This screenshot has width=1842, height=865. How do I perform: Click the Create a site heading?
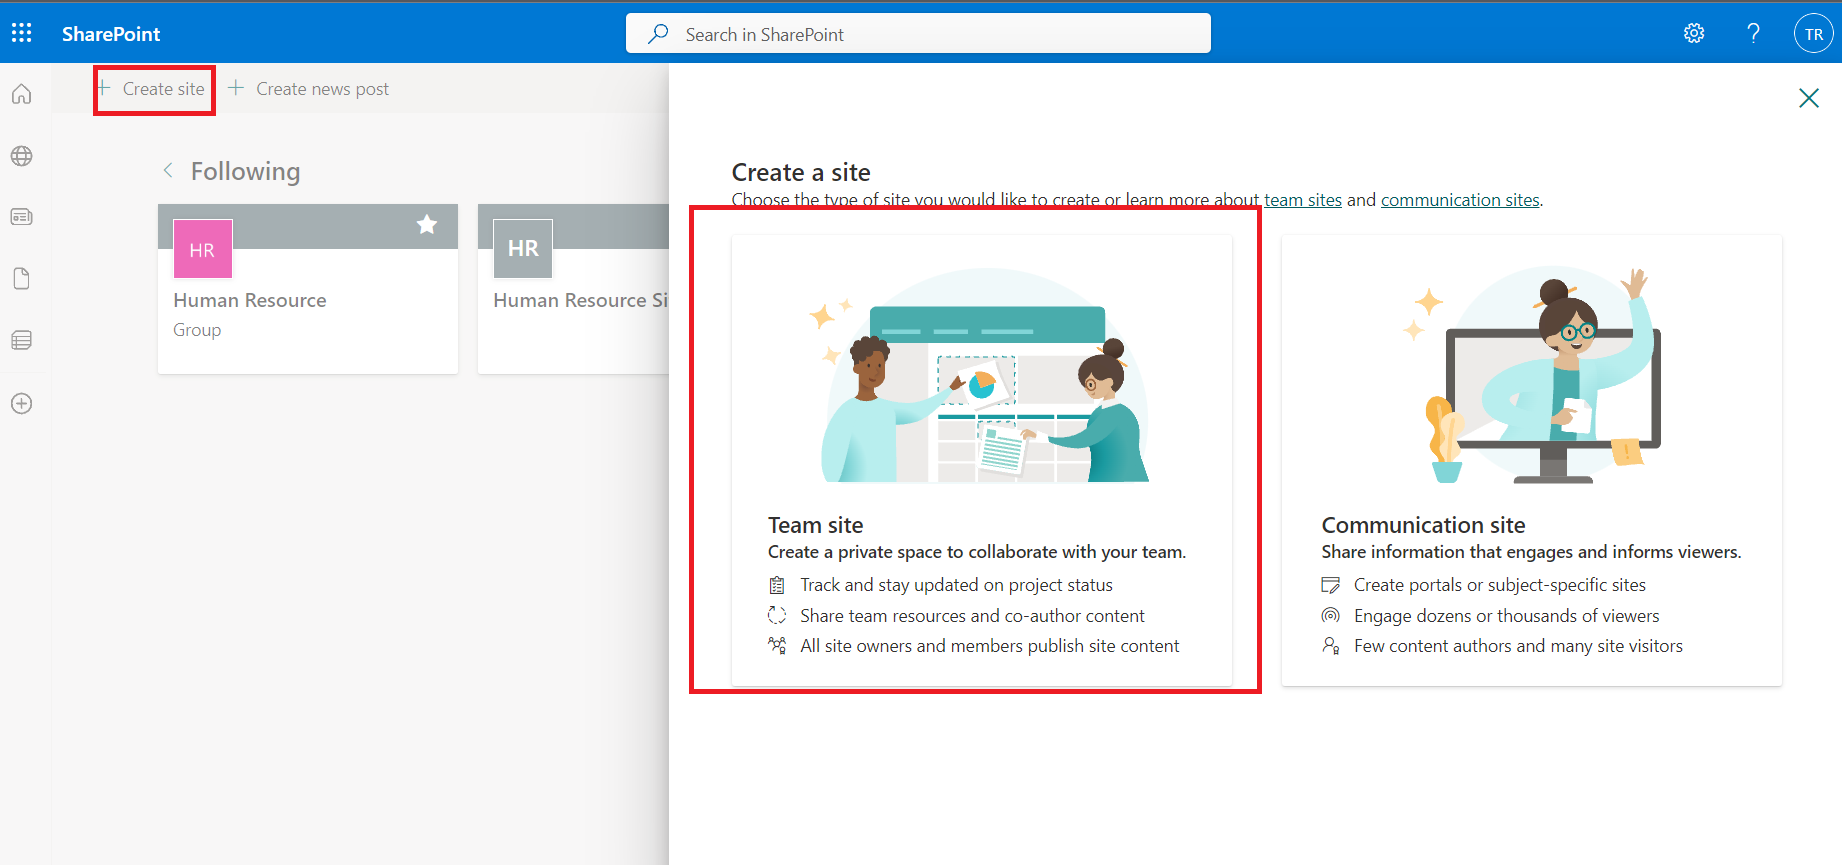[x=801, y=172]
